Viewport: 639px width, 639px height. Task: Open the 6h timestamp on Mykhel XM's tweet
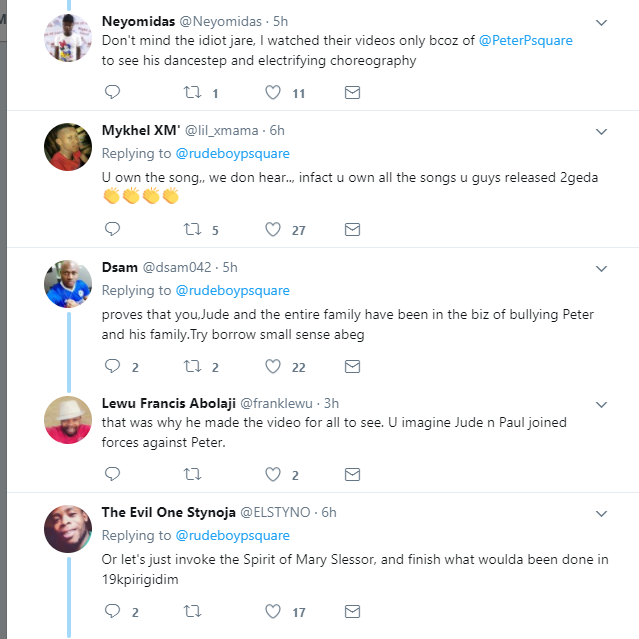tap(277, 131)
